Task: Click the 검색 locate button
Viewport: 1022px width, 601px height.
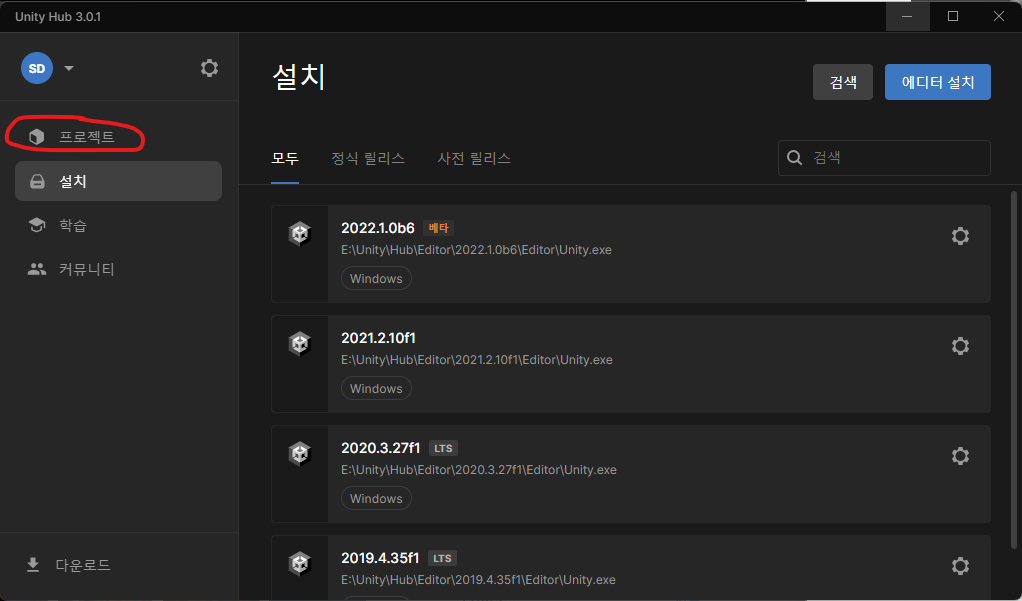Action: point(843,82)
